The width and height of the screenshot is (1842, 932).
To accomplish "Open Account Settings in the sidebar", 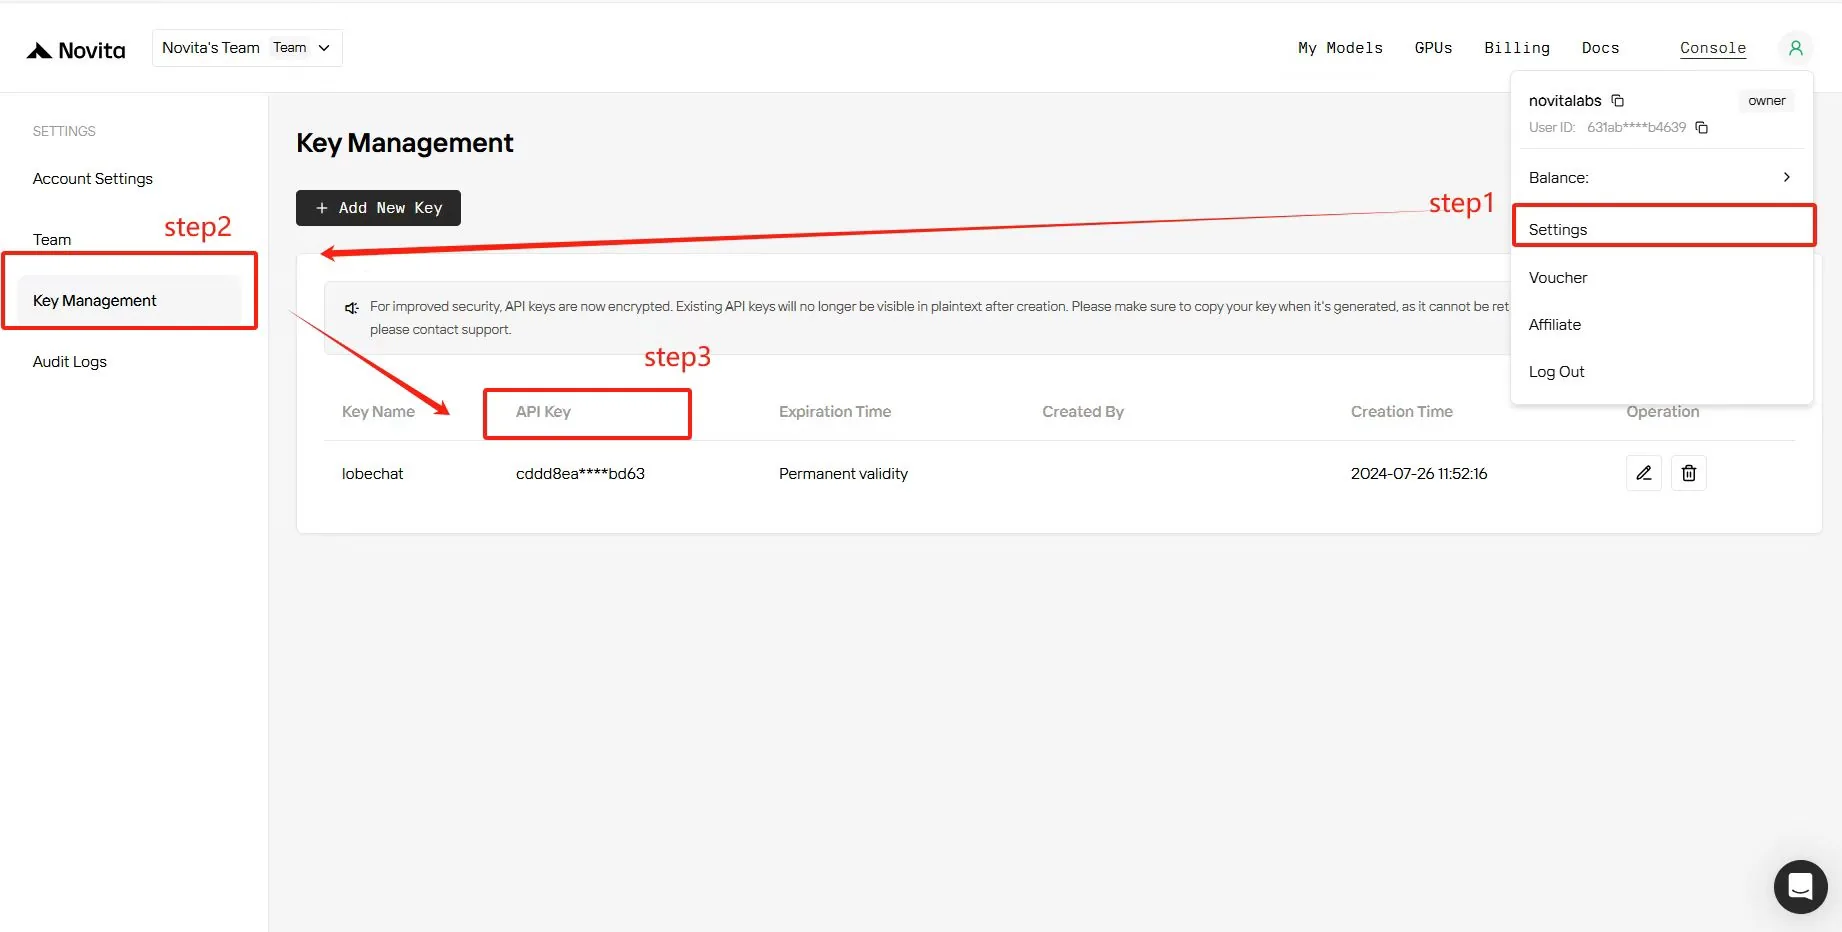I will [93, 178].
